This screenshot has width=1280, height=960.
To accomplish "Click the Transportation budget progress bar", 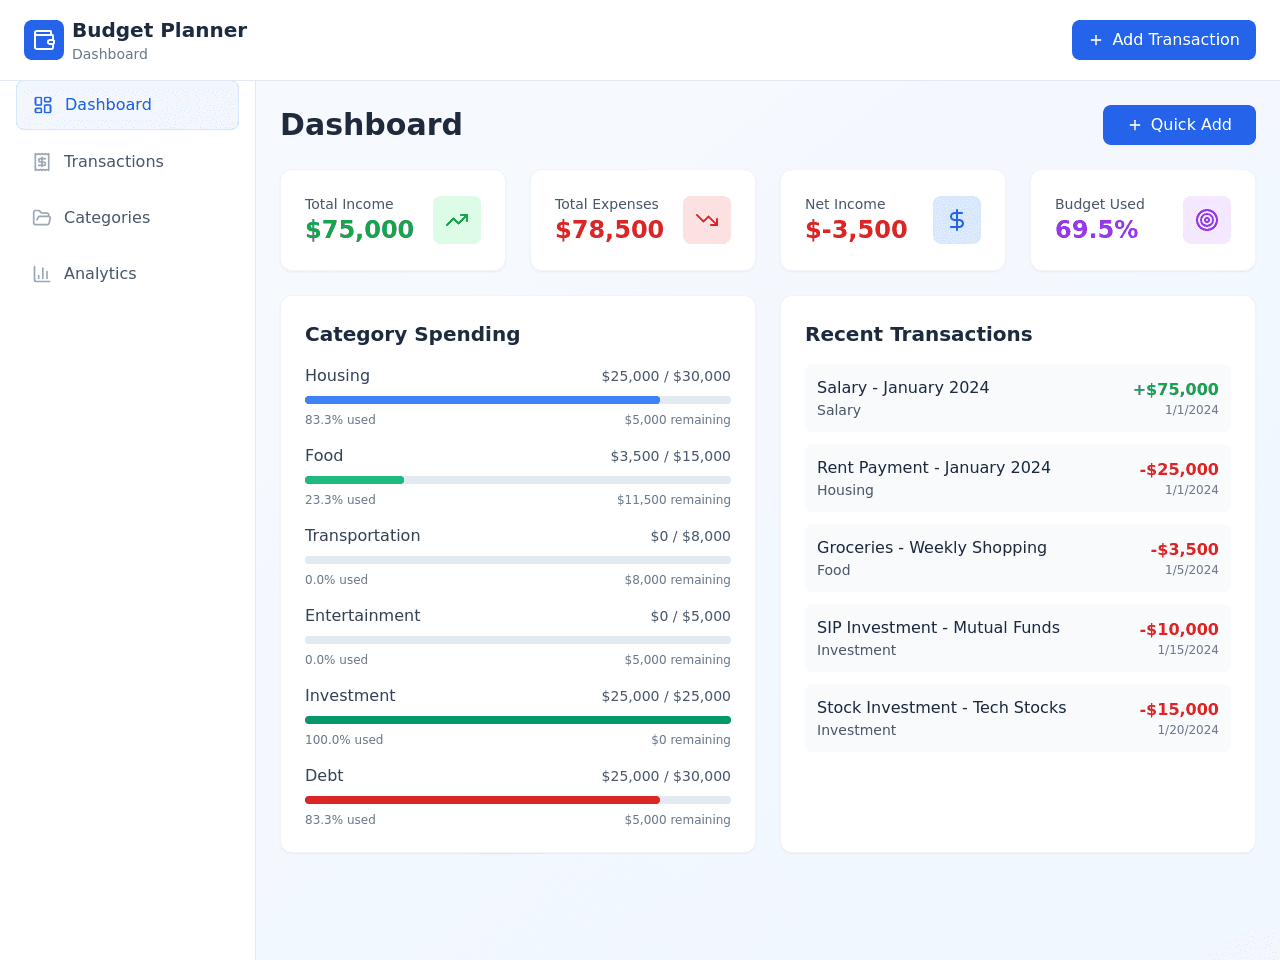I will pyautogui.click(x=518, y=560).
